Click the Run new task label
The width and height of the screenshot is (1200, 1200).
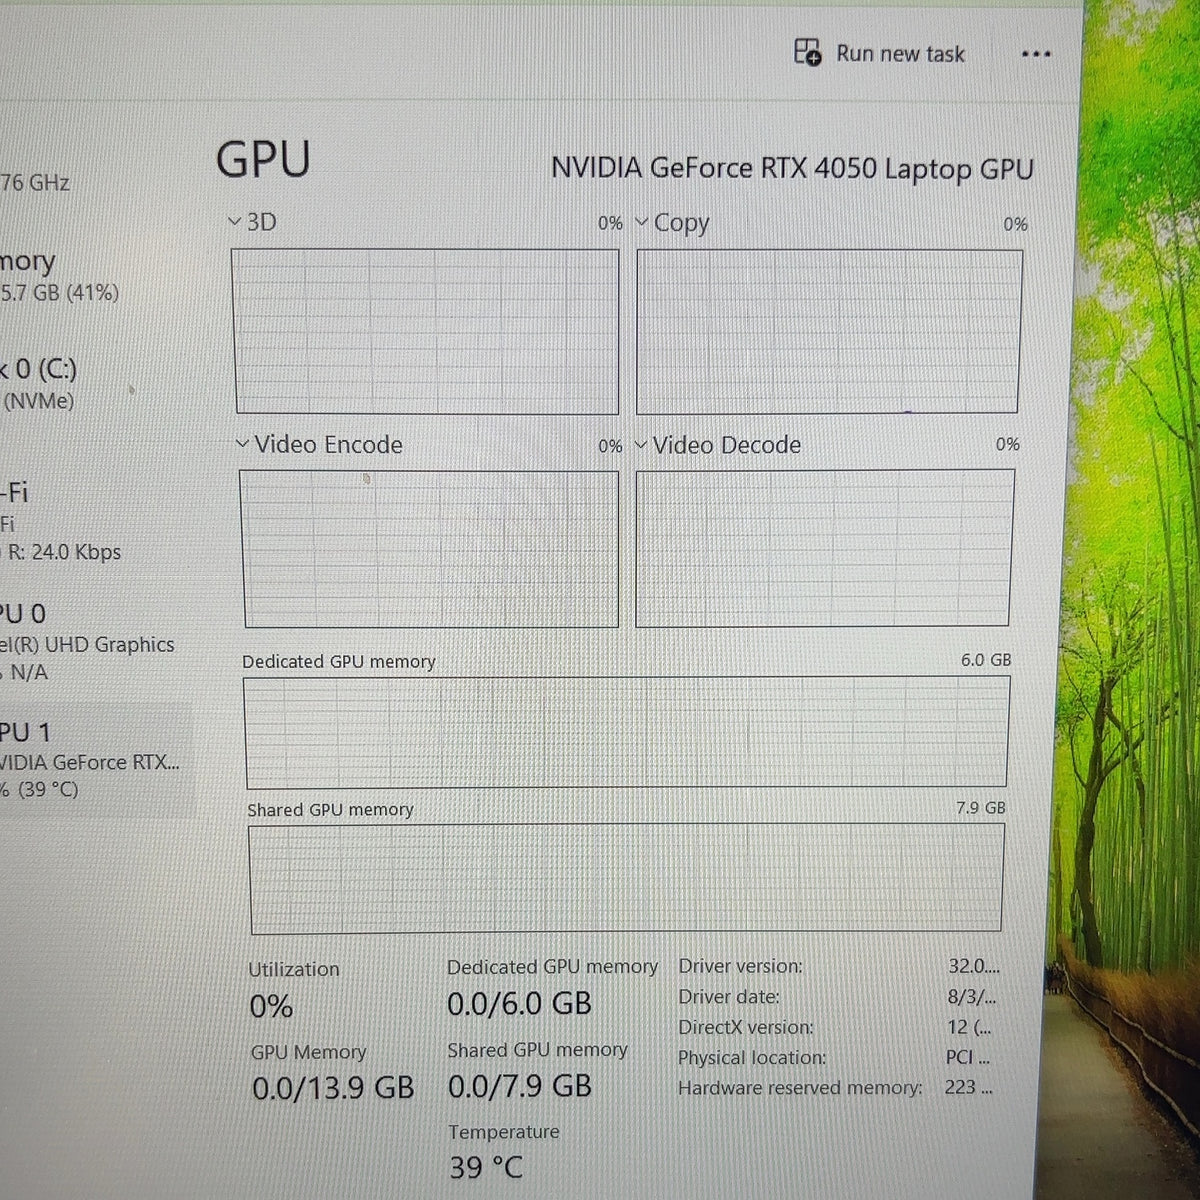900,54
